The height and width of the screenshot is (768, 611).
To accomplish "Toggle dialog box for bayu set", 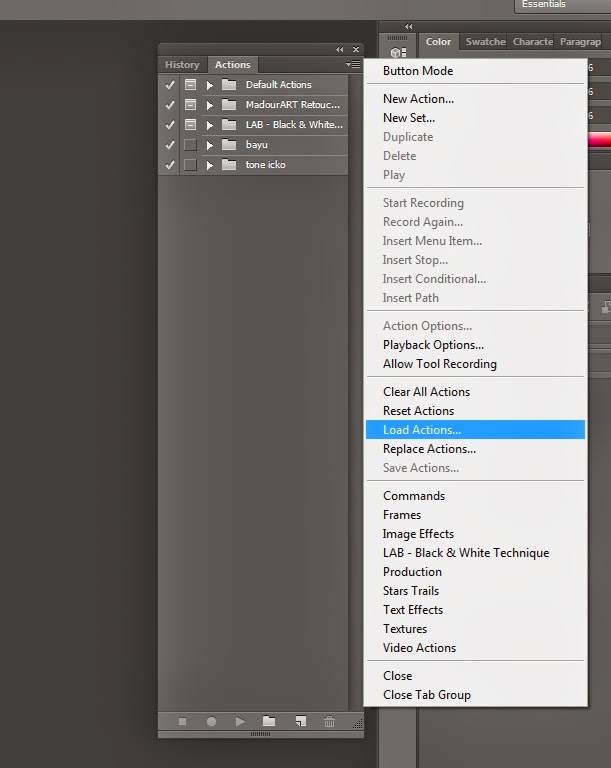I will [190, 145].
